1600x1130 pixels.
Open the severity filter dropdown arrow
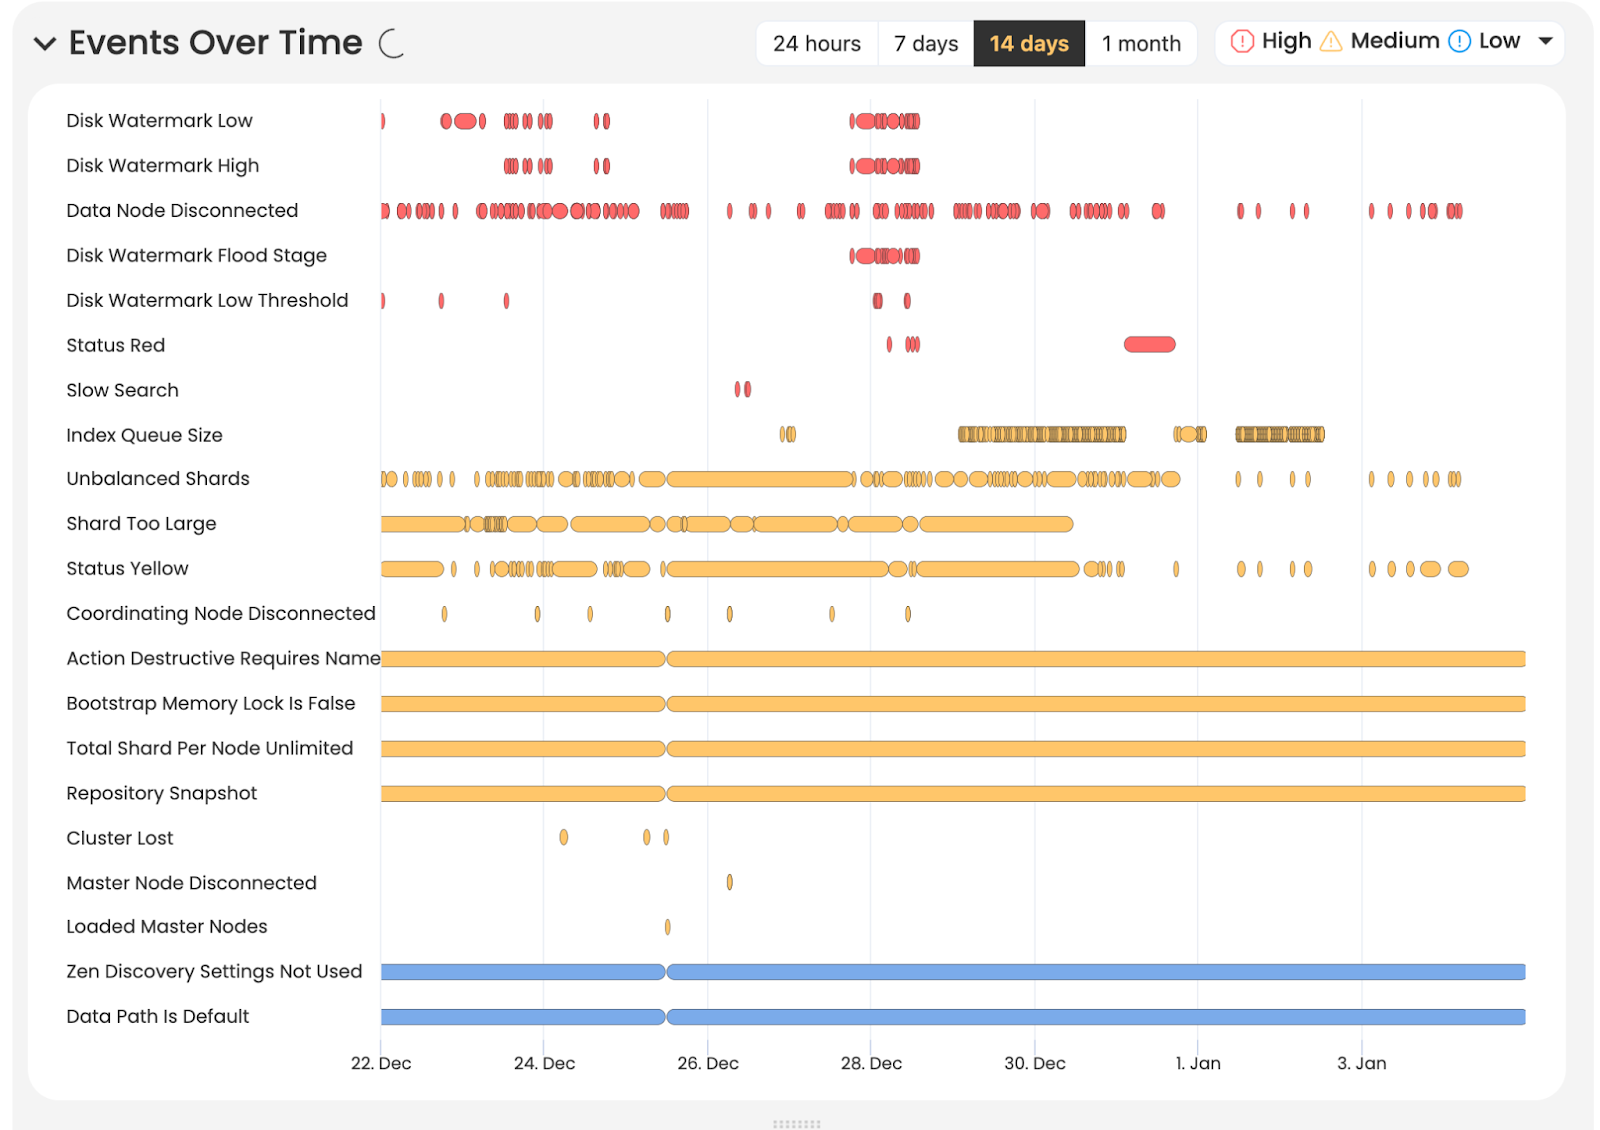point(1545,41)
